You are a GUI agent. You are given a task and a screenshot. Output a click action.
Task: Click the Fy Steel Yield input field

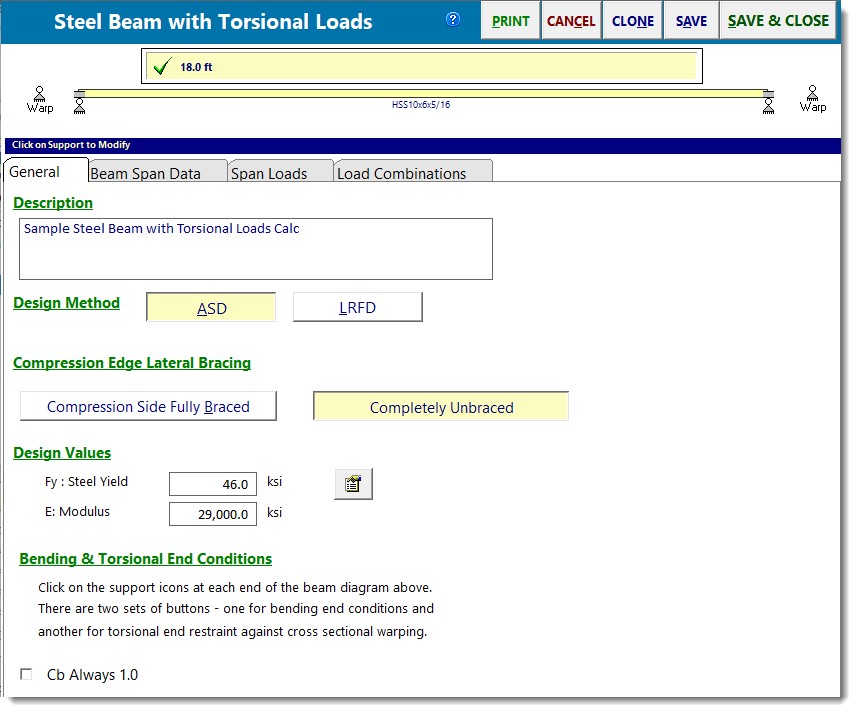click(x=213, y=484)
